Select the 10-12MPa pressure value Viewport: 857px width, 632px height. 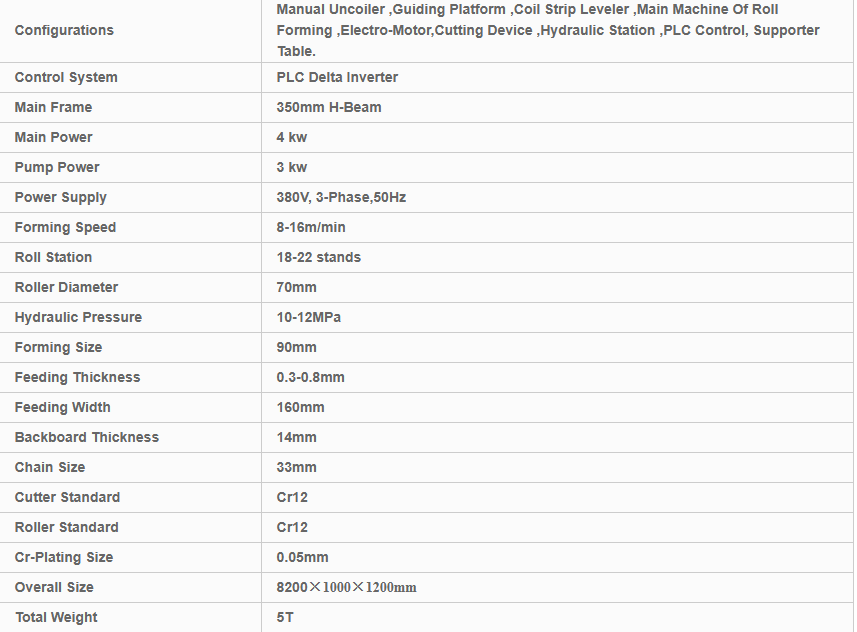[x=309, y=317]
